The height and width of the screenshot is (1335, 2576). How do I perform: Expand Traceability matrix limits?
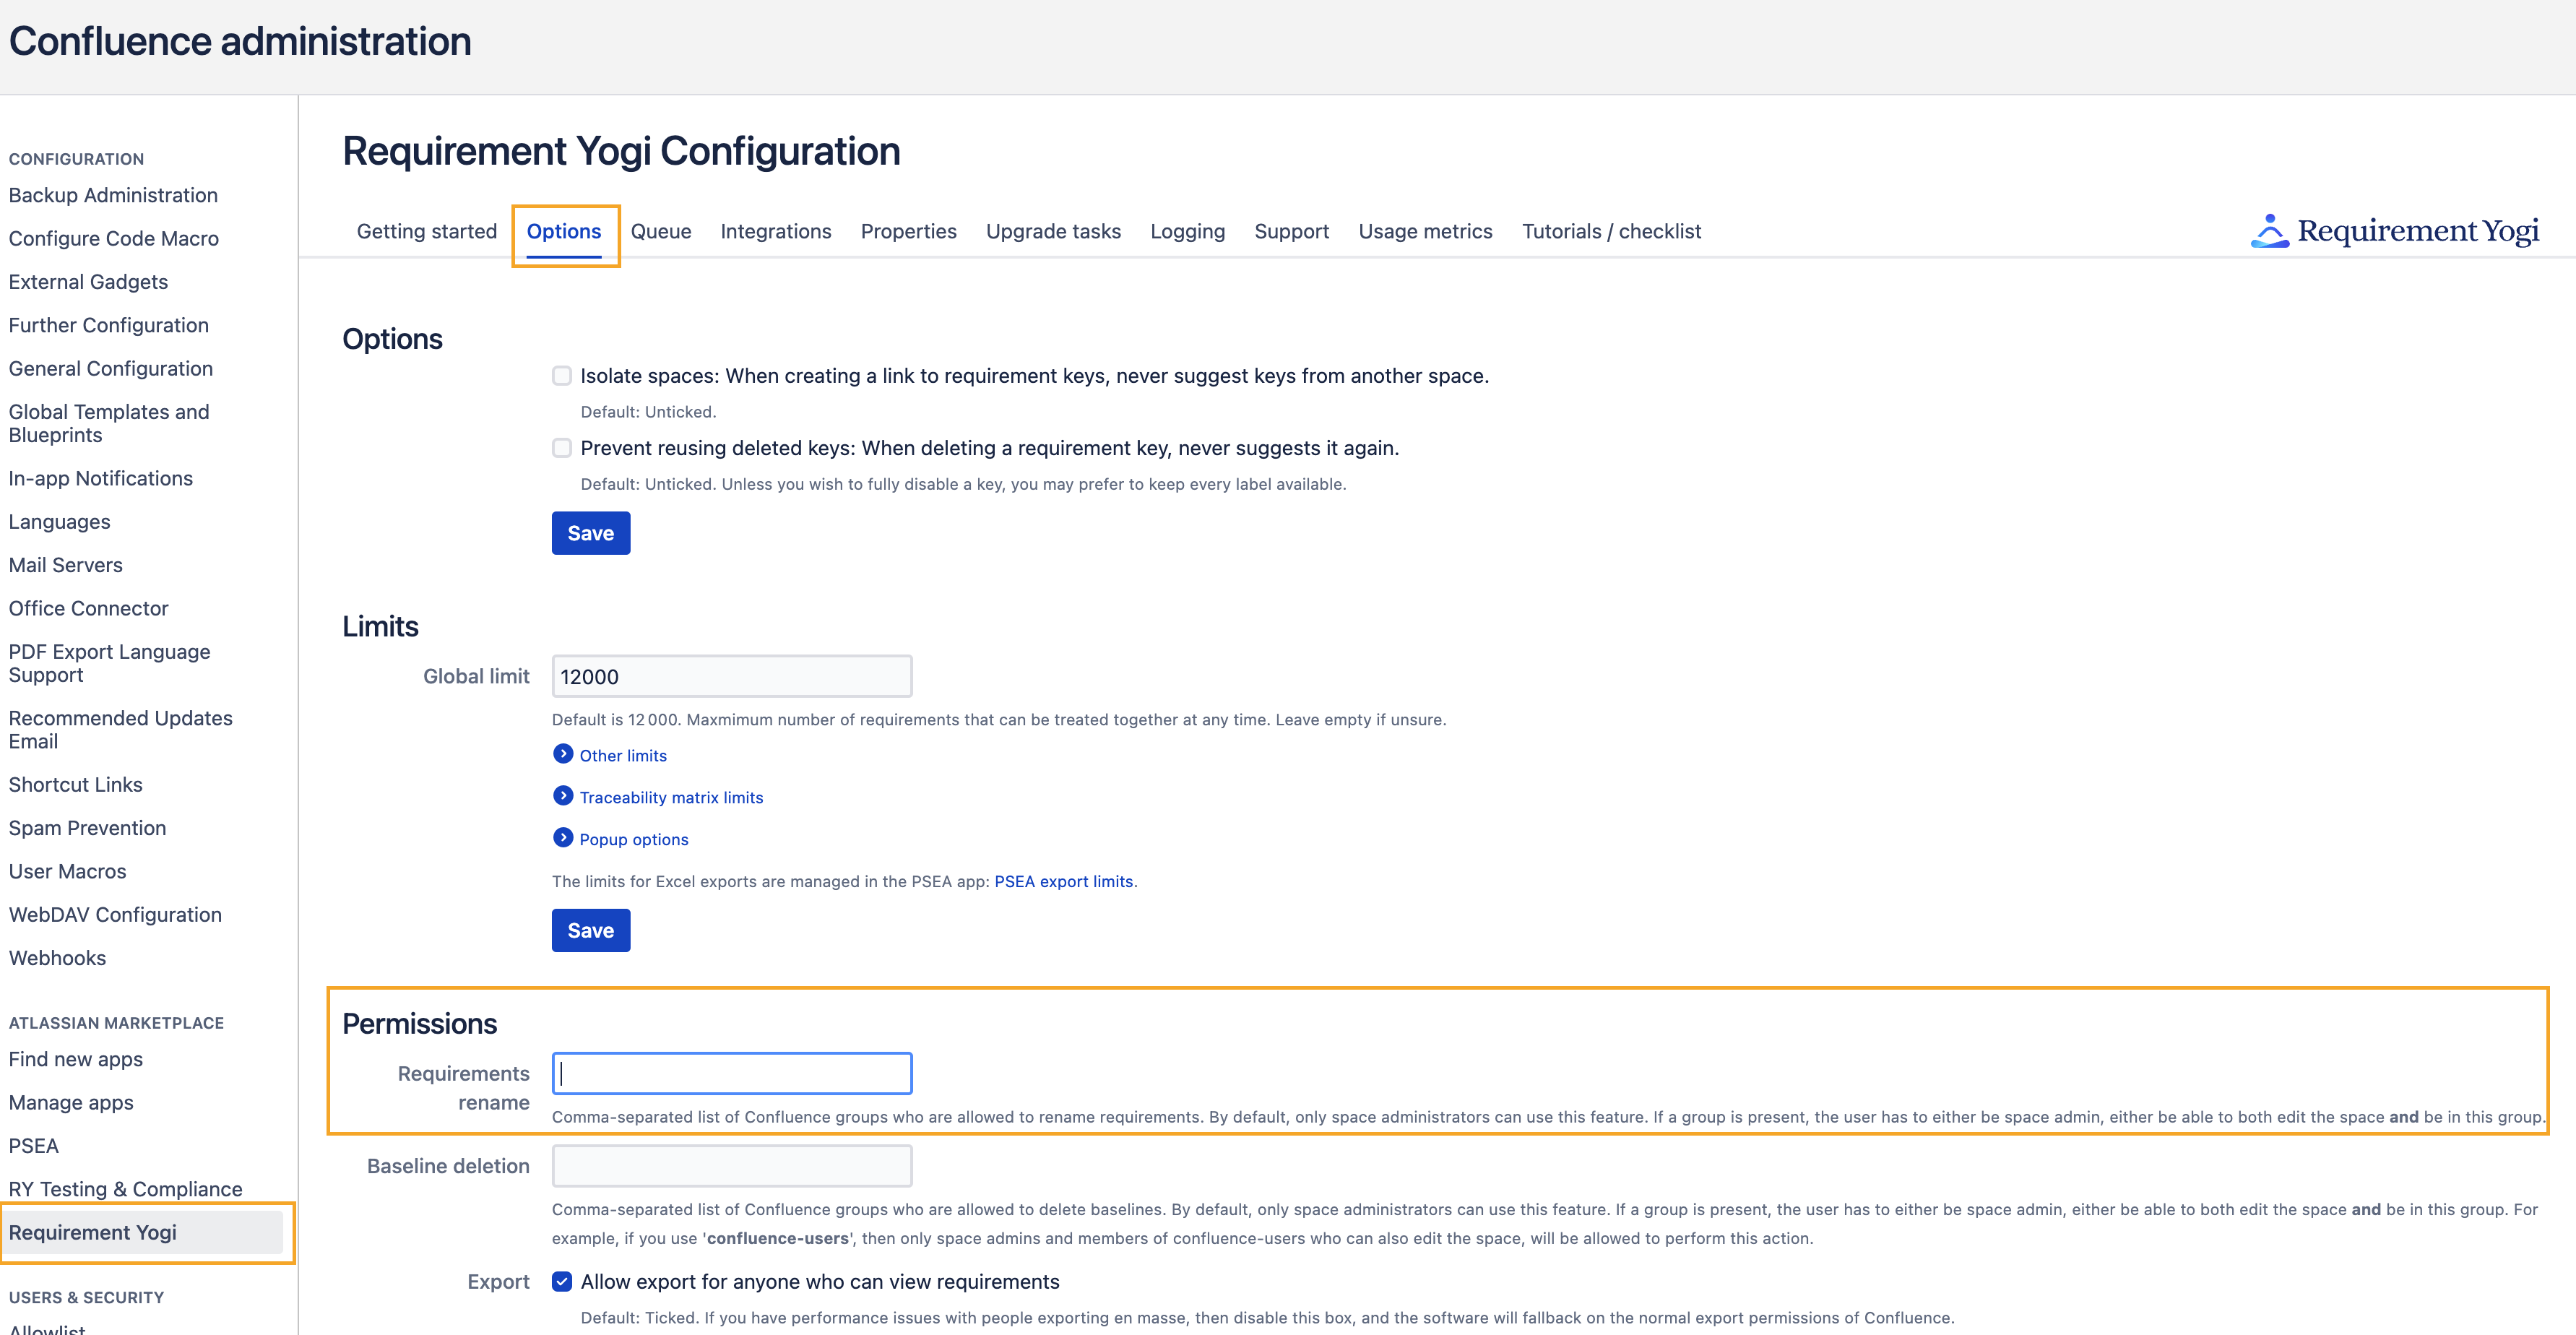pyautogui.click(x=671, y=797)
